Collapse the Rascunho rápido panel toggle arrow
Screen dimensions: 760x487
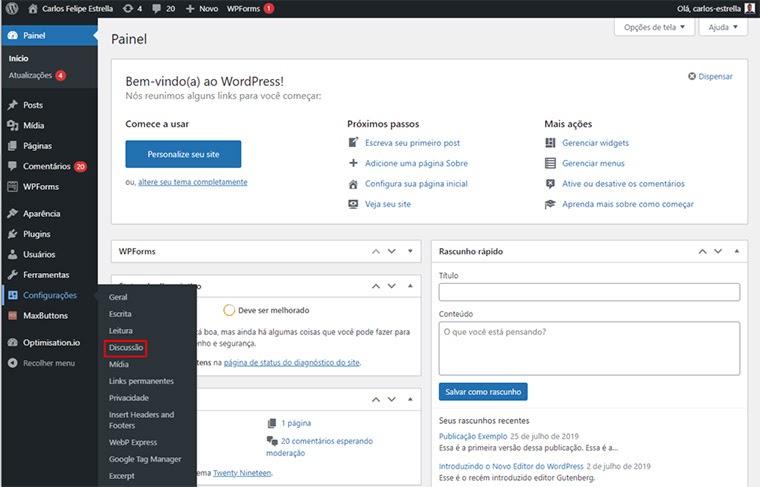click(737, 251)
